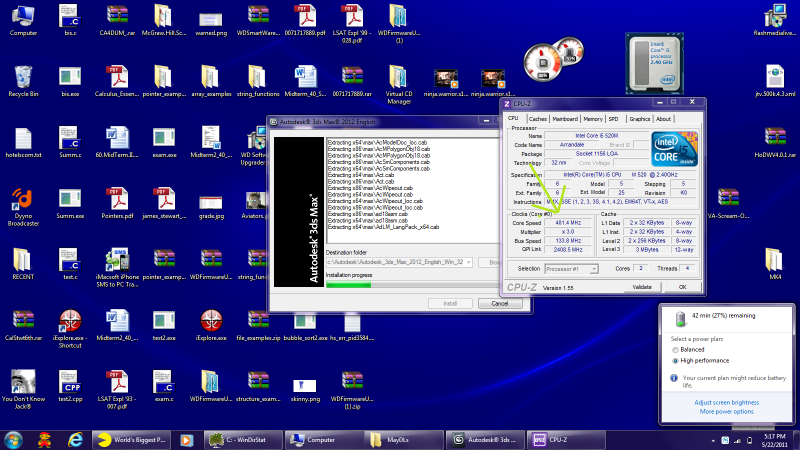
Task: Open the HoDWV4.0.1.rar archive icon
Action: pos(774,142)
